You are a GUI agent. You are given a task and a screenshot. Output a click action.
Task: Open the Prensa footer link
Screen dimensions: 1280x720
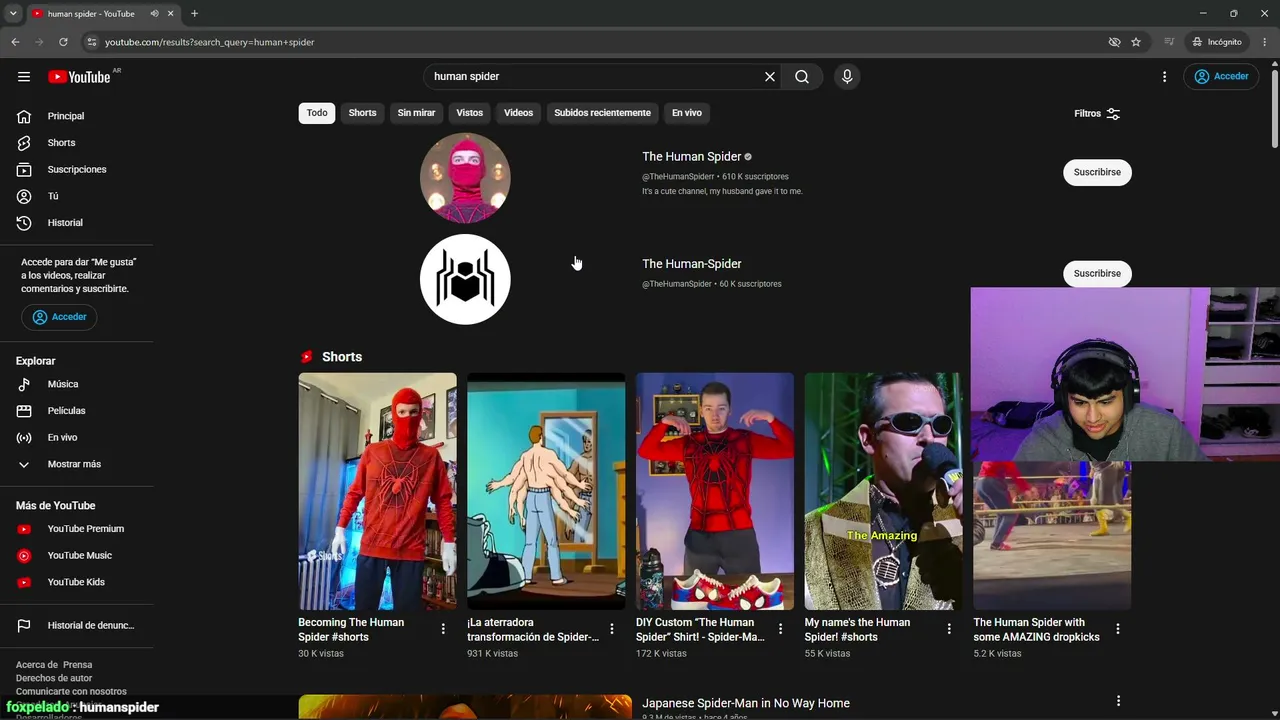tap(77, 665)
